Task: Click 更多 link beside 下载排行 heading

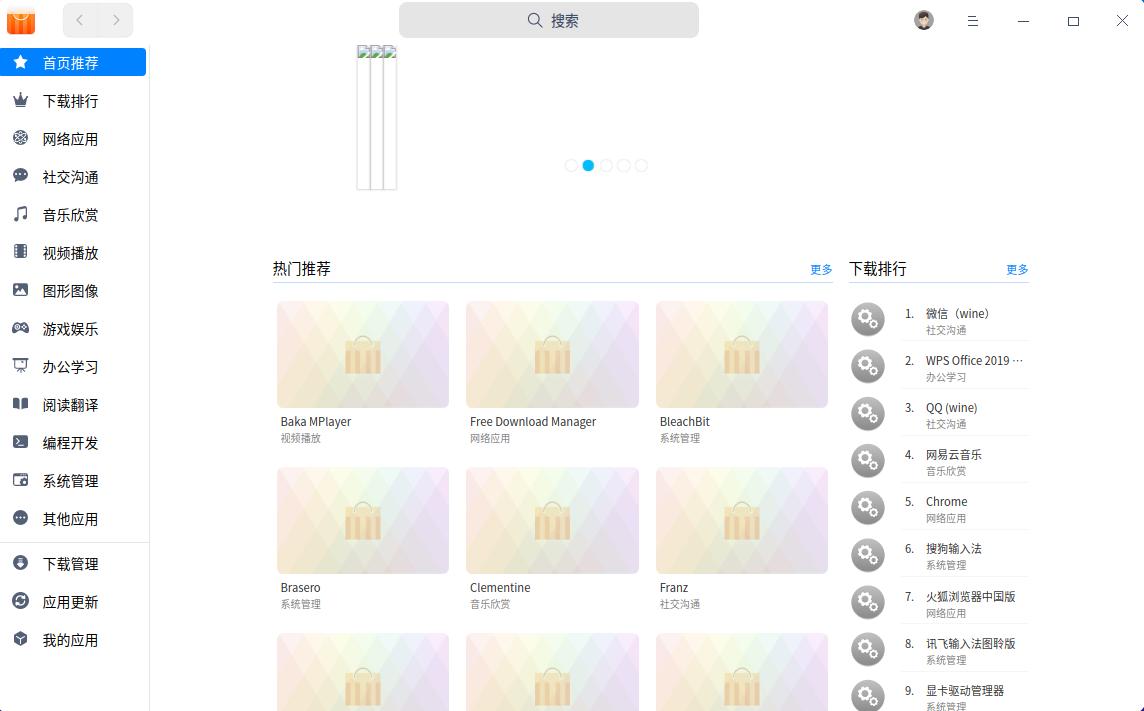Action: pyautogui.click(x=1017, y=270)
